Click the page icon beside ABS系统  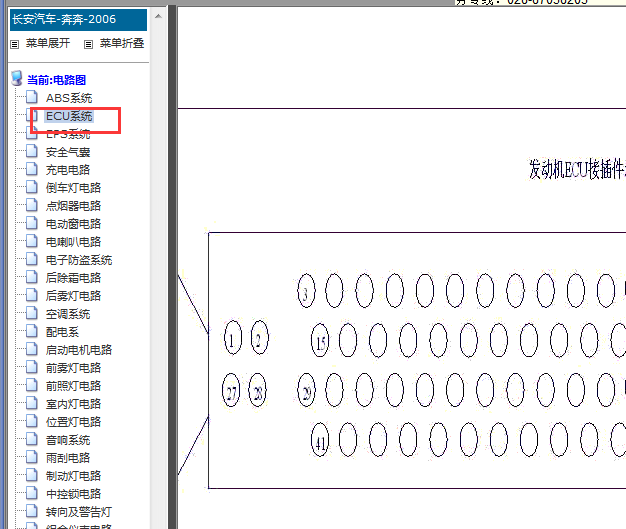coord(32,97)
